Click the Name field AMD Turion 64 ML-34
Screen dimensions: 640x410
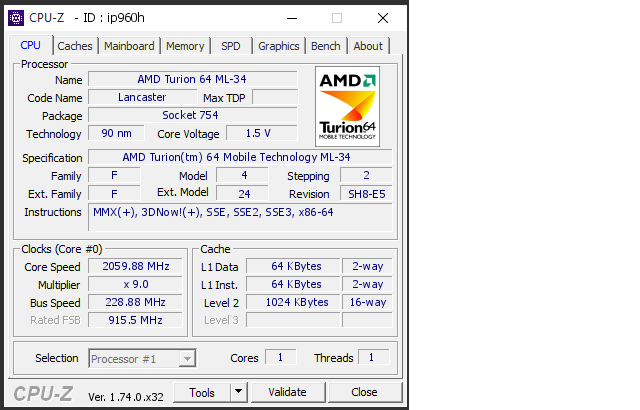click(x=192, y=79)
